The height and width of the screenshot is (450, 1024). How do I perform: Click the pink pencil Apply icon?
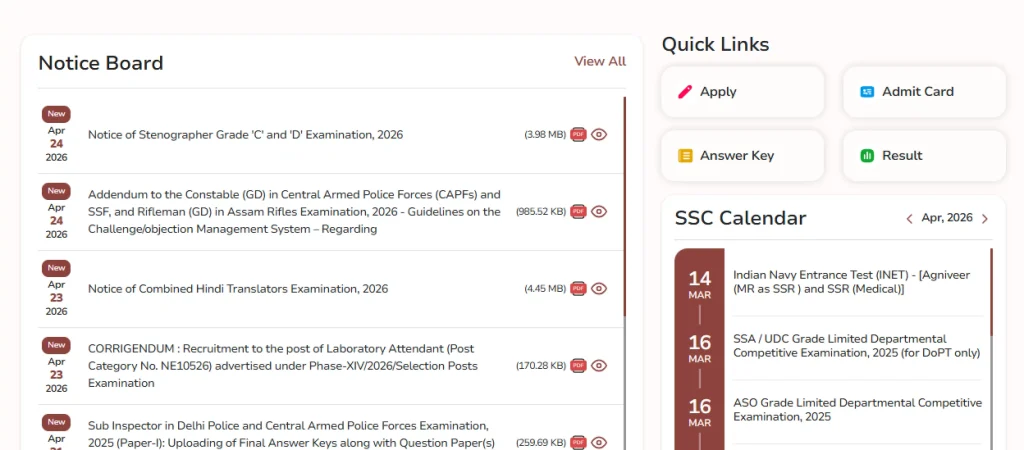point(684,92)
